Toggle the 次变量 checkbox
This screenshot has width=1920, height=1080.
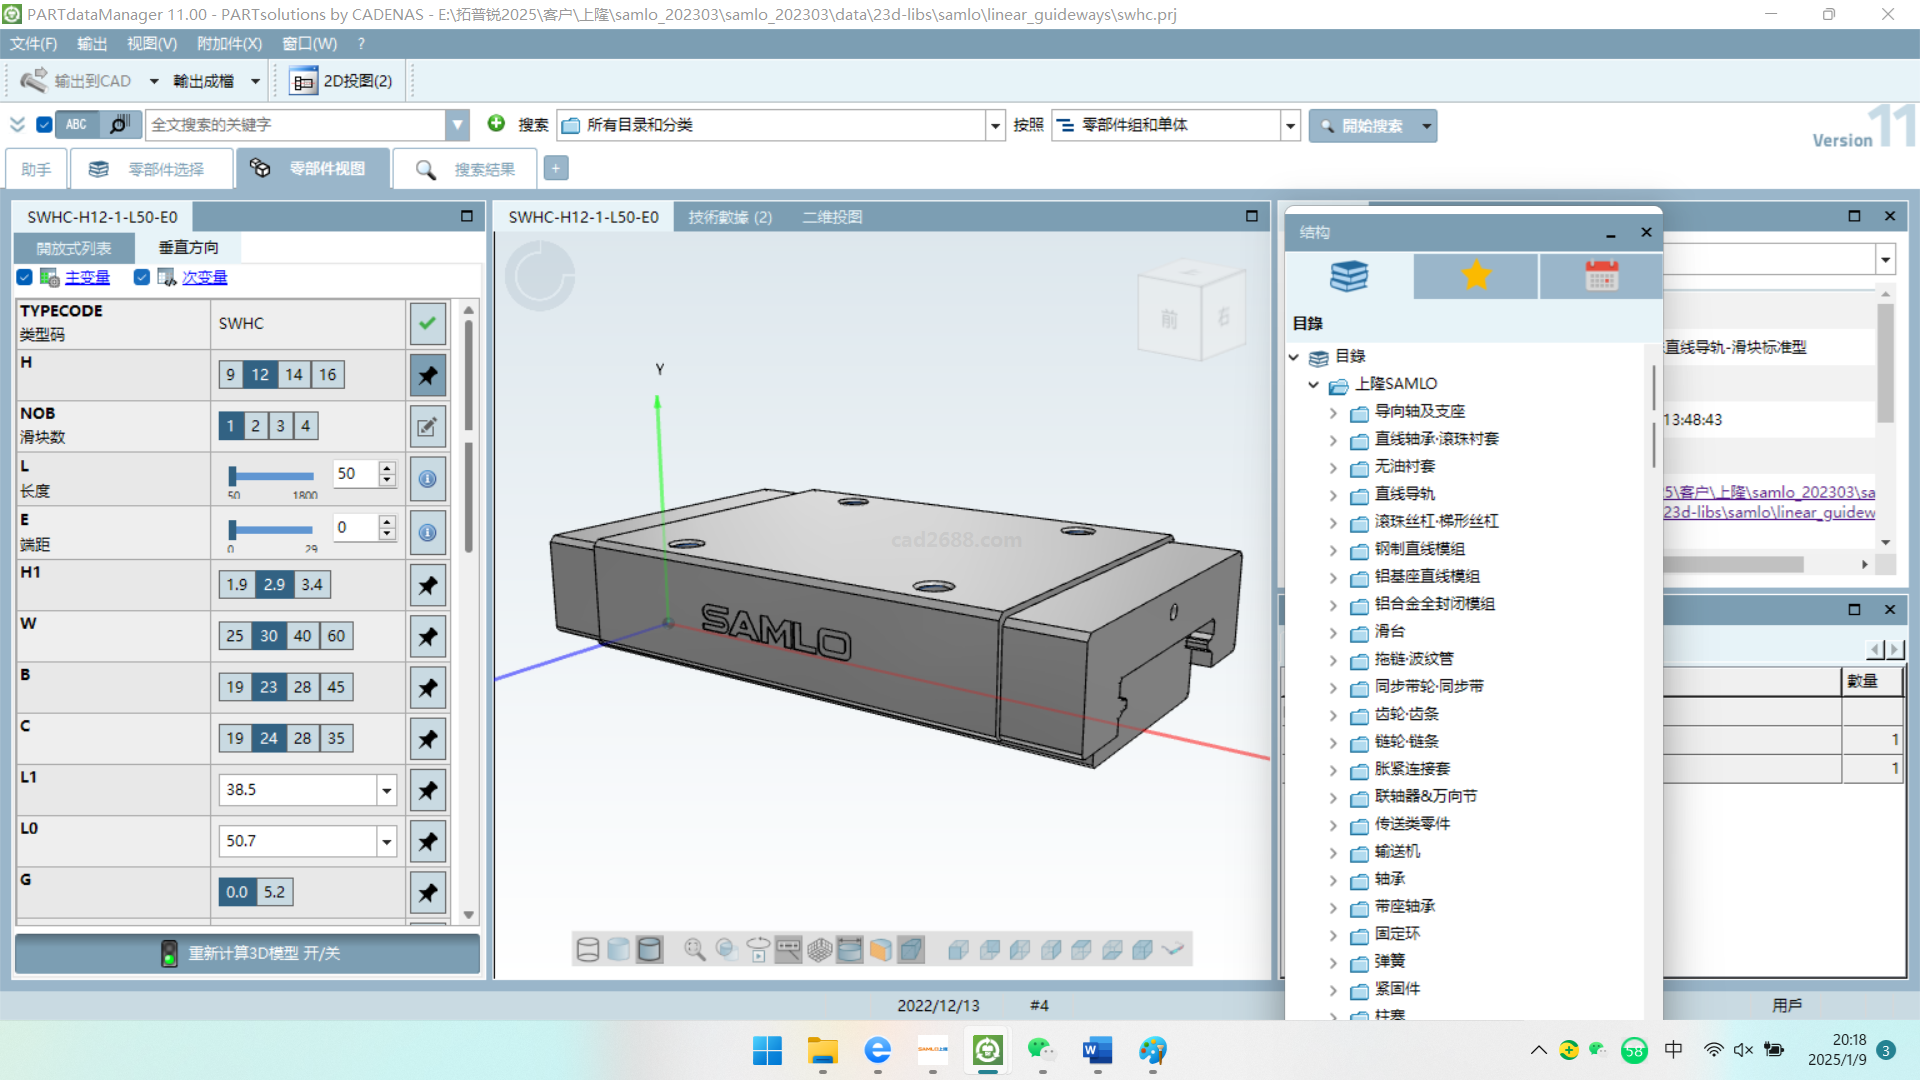(141, 277)
